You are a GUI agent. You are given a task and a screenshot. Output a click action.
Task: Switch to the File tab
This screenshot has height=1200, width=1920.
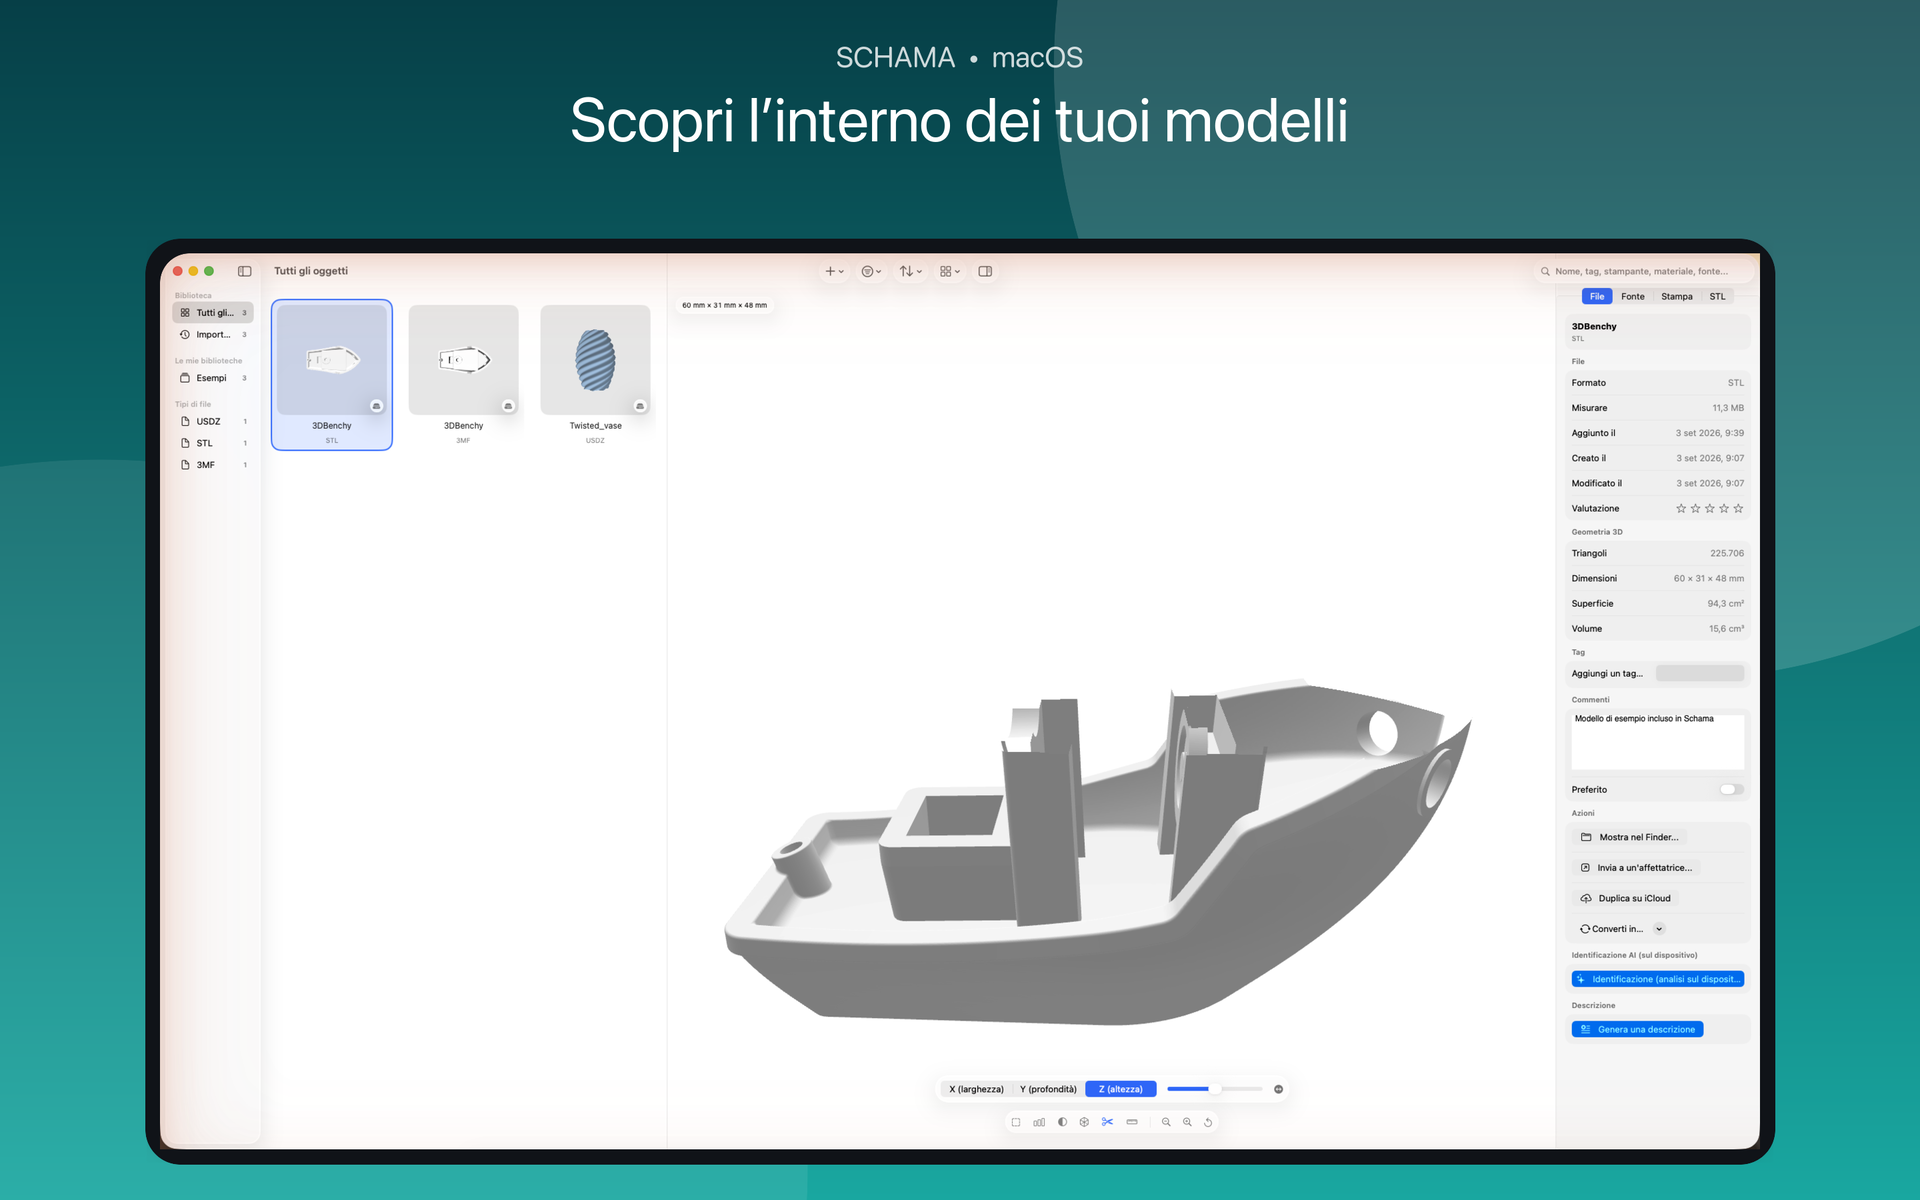[x=1597, y=297]
